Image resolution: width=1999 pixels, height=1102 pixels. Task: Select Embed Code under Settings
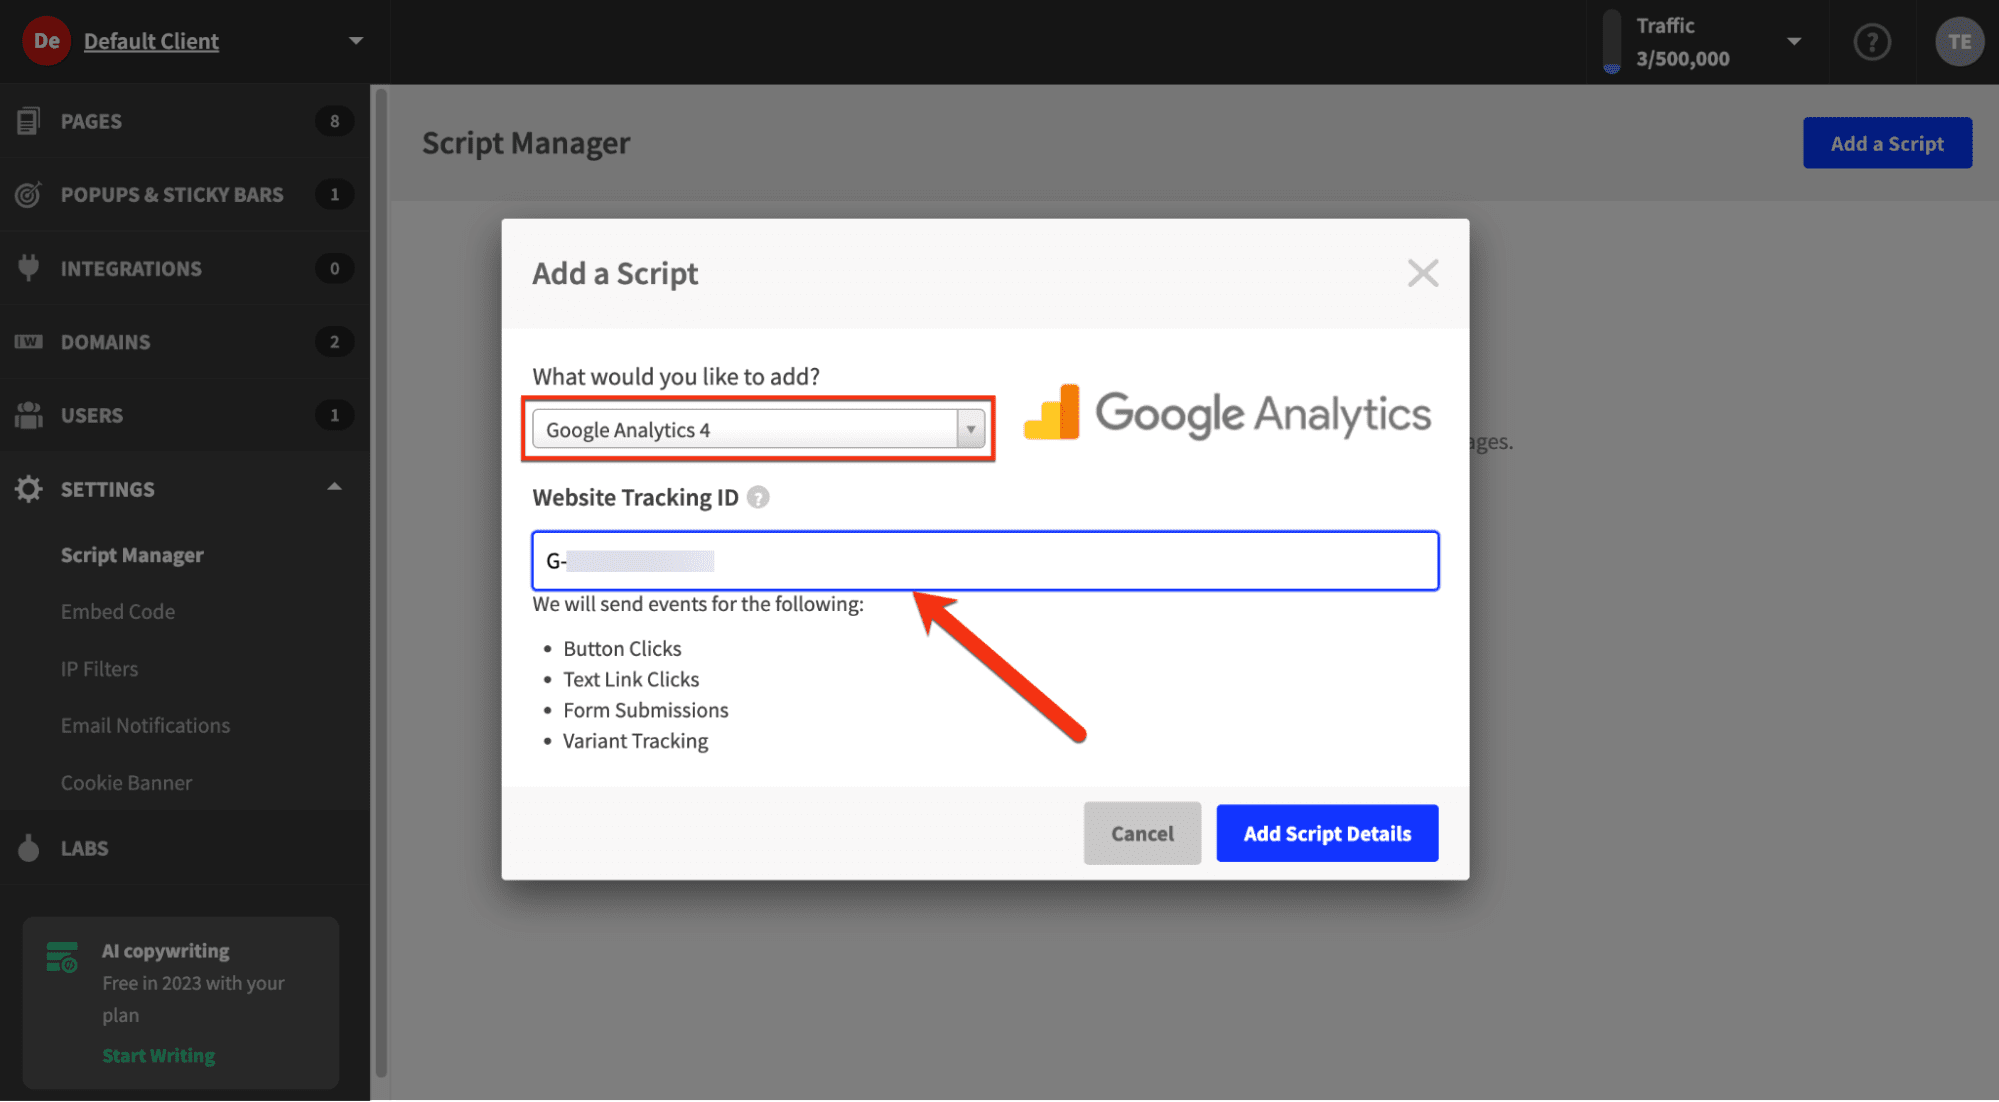[118, 611]
